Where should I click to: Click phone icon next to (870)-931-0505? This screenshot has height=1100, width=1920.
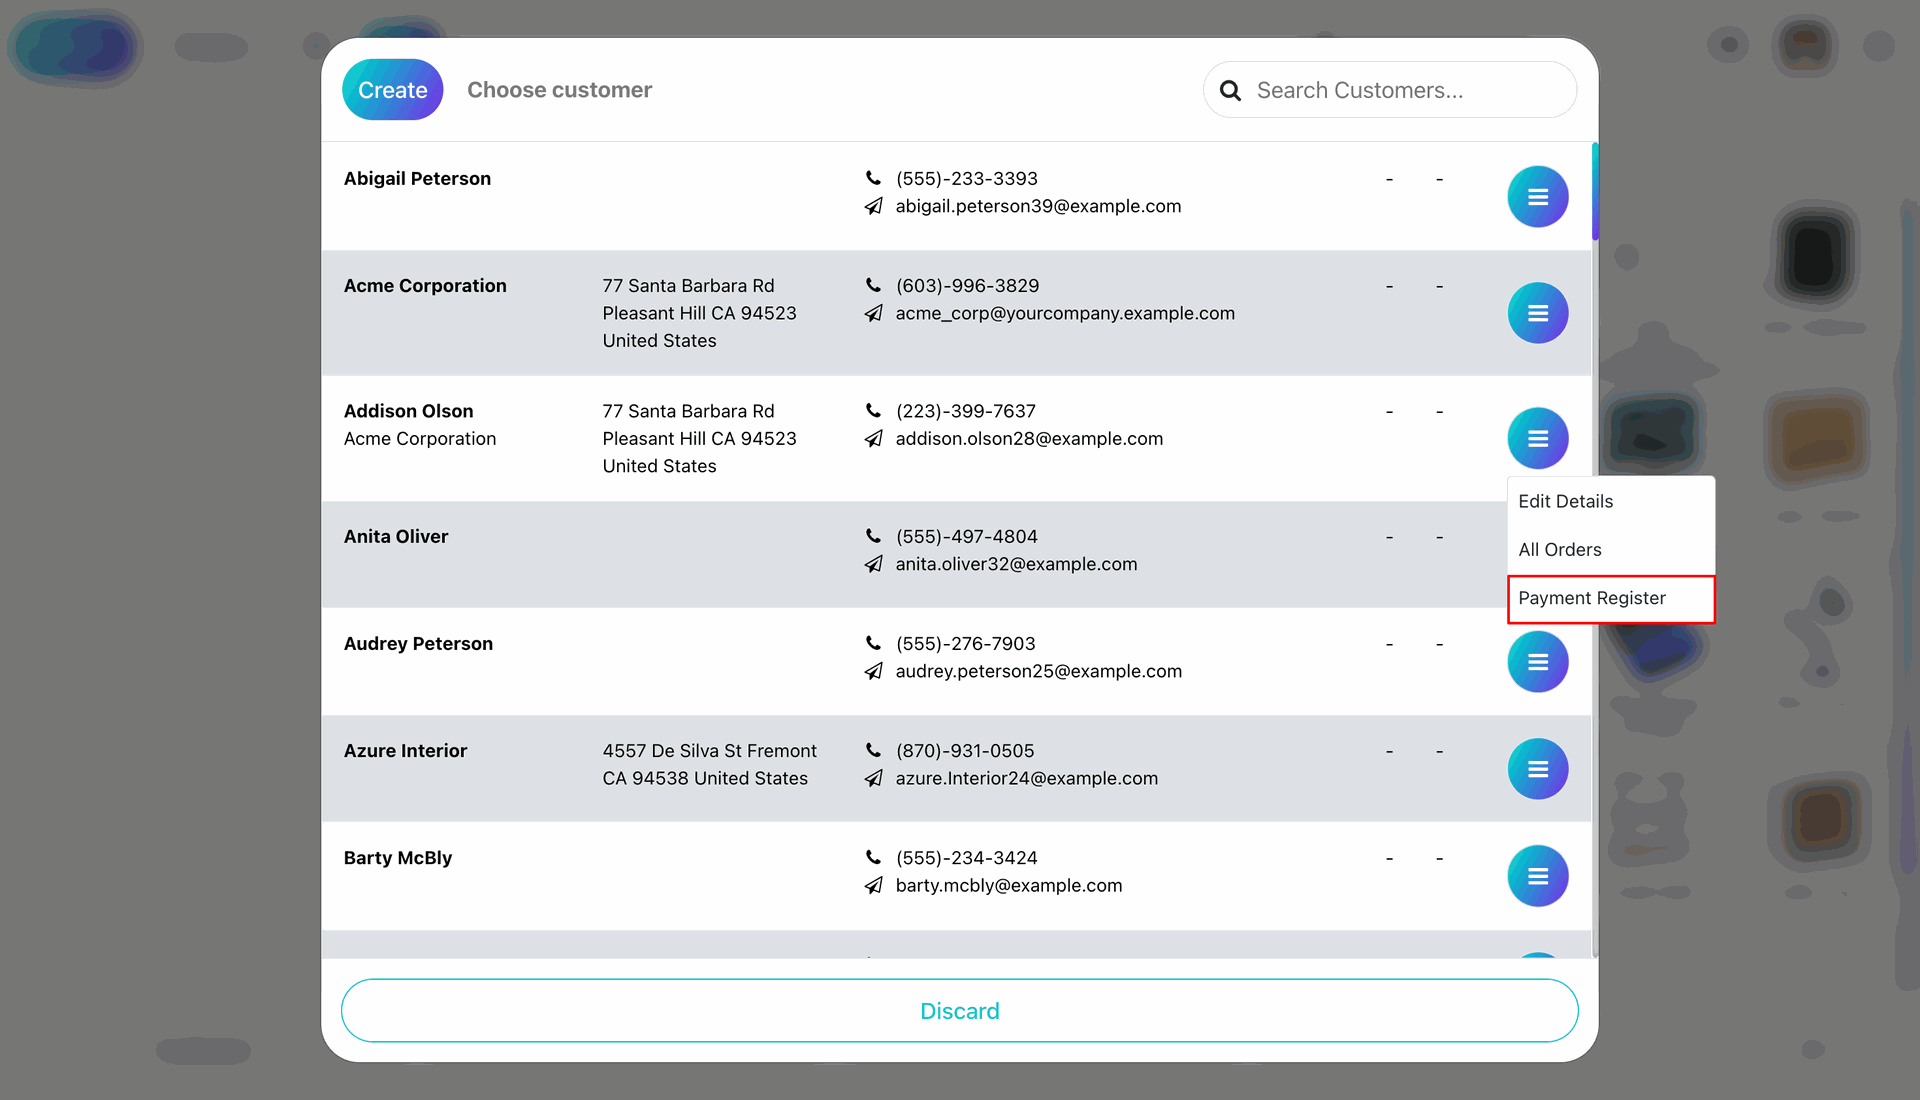point(873,750)
